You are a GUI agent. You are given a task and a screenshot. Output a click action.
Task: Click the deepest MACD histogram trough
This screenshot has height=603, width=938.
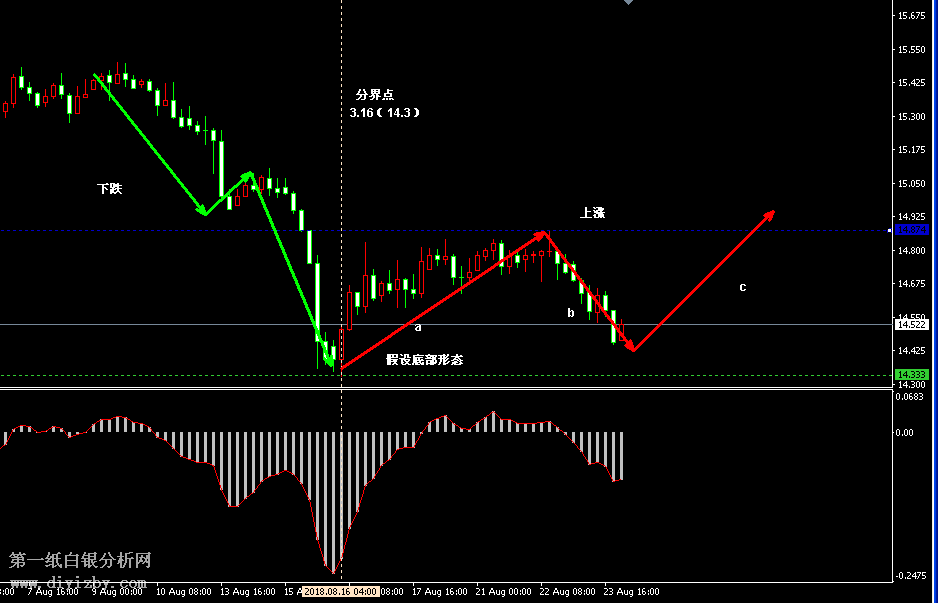coord(333,572)
